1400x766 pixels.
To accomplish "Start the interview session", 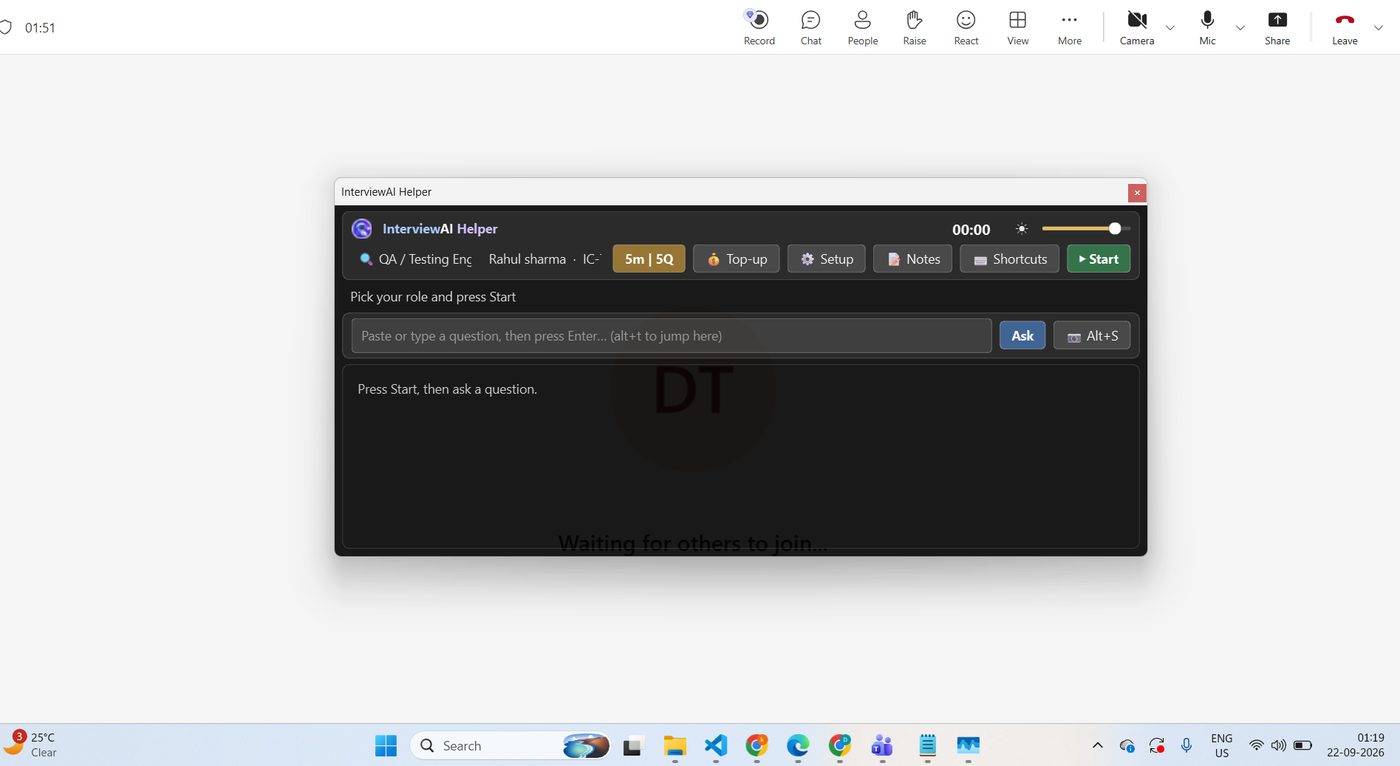I will coord(1099,259).
